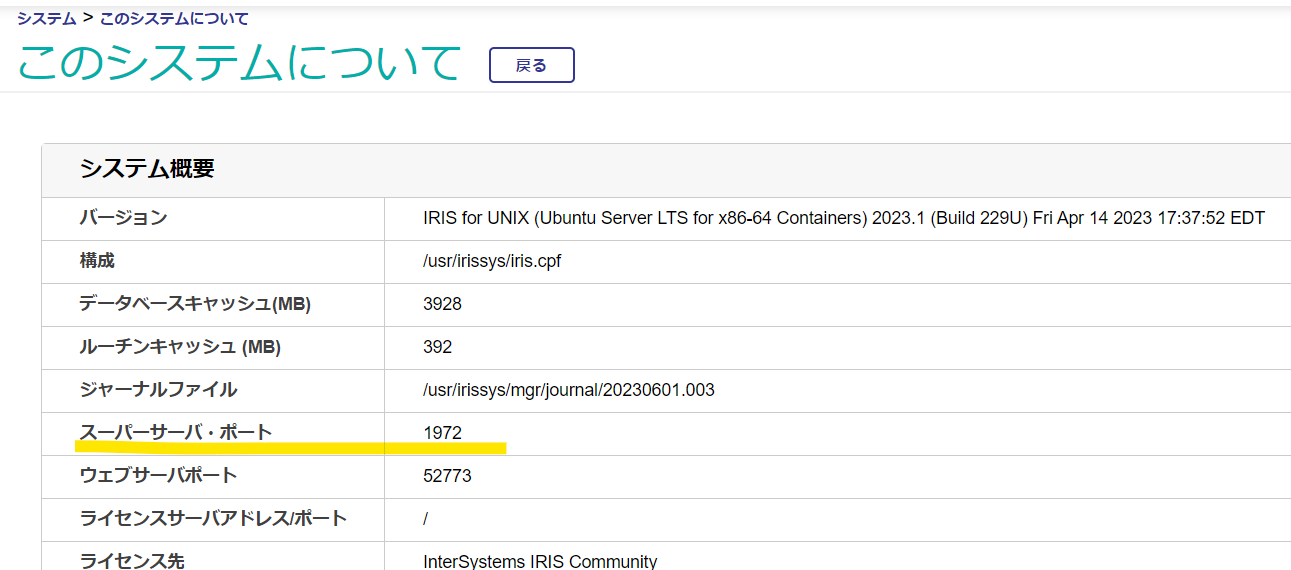The width and height of the screenshot is (1291, 570).
Task: Click the /usr/irissys/iris.cpf configuration path
Action: click(493, 261)
